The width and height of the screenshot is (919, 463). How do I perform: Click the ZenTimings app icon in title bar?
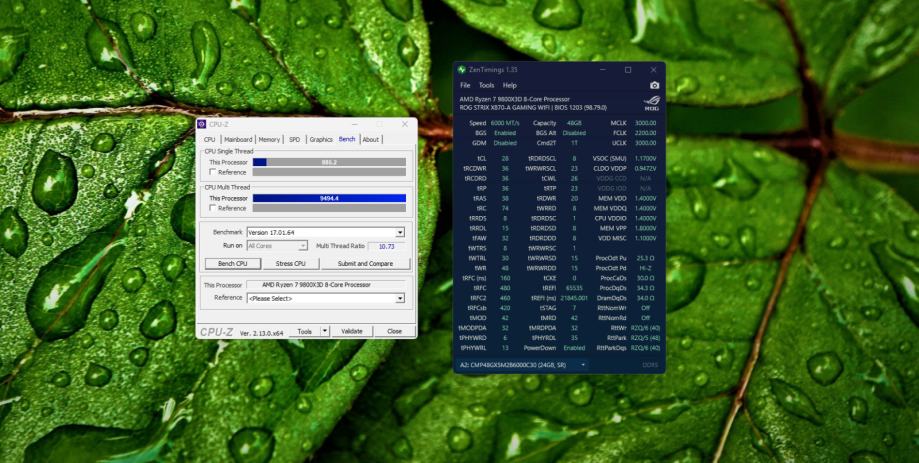coord(462,70)
